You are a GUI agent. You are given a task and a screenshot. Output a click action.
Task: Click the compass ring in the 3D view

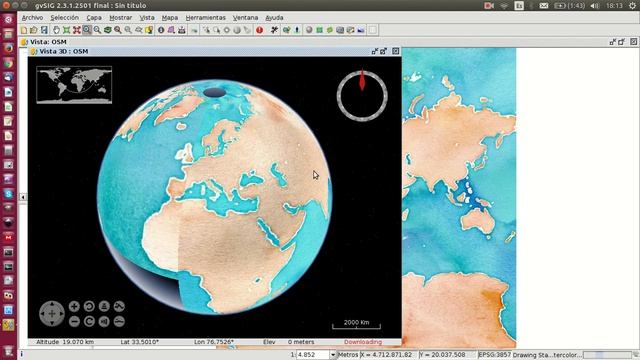coord(362,96)
